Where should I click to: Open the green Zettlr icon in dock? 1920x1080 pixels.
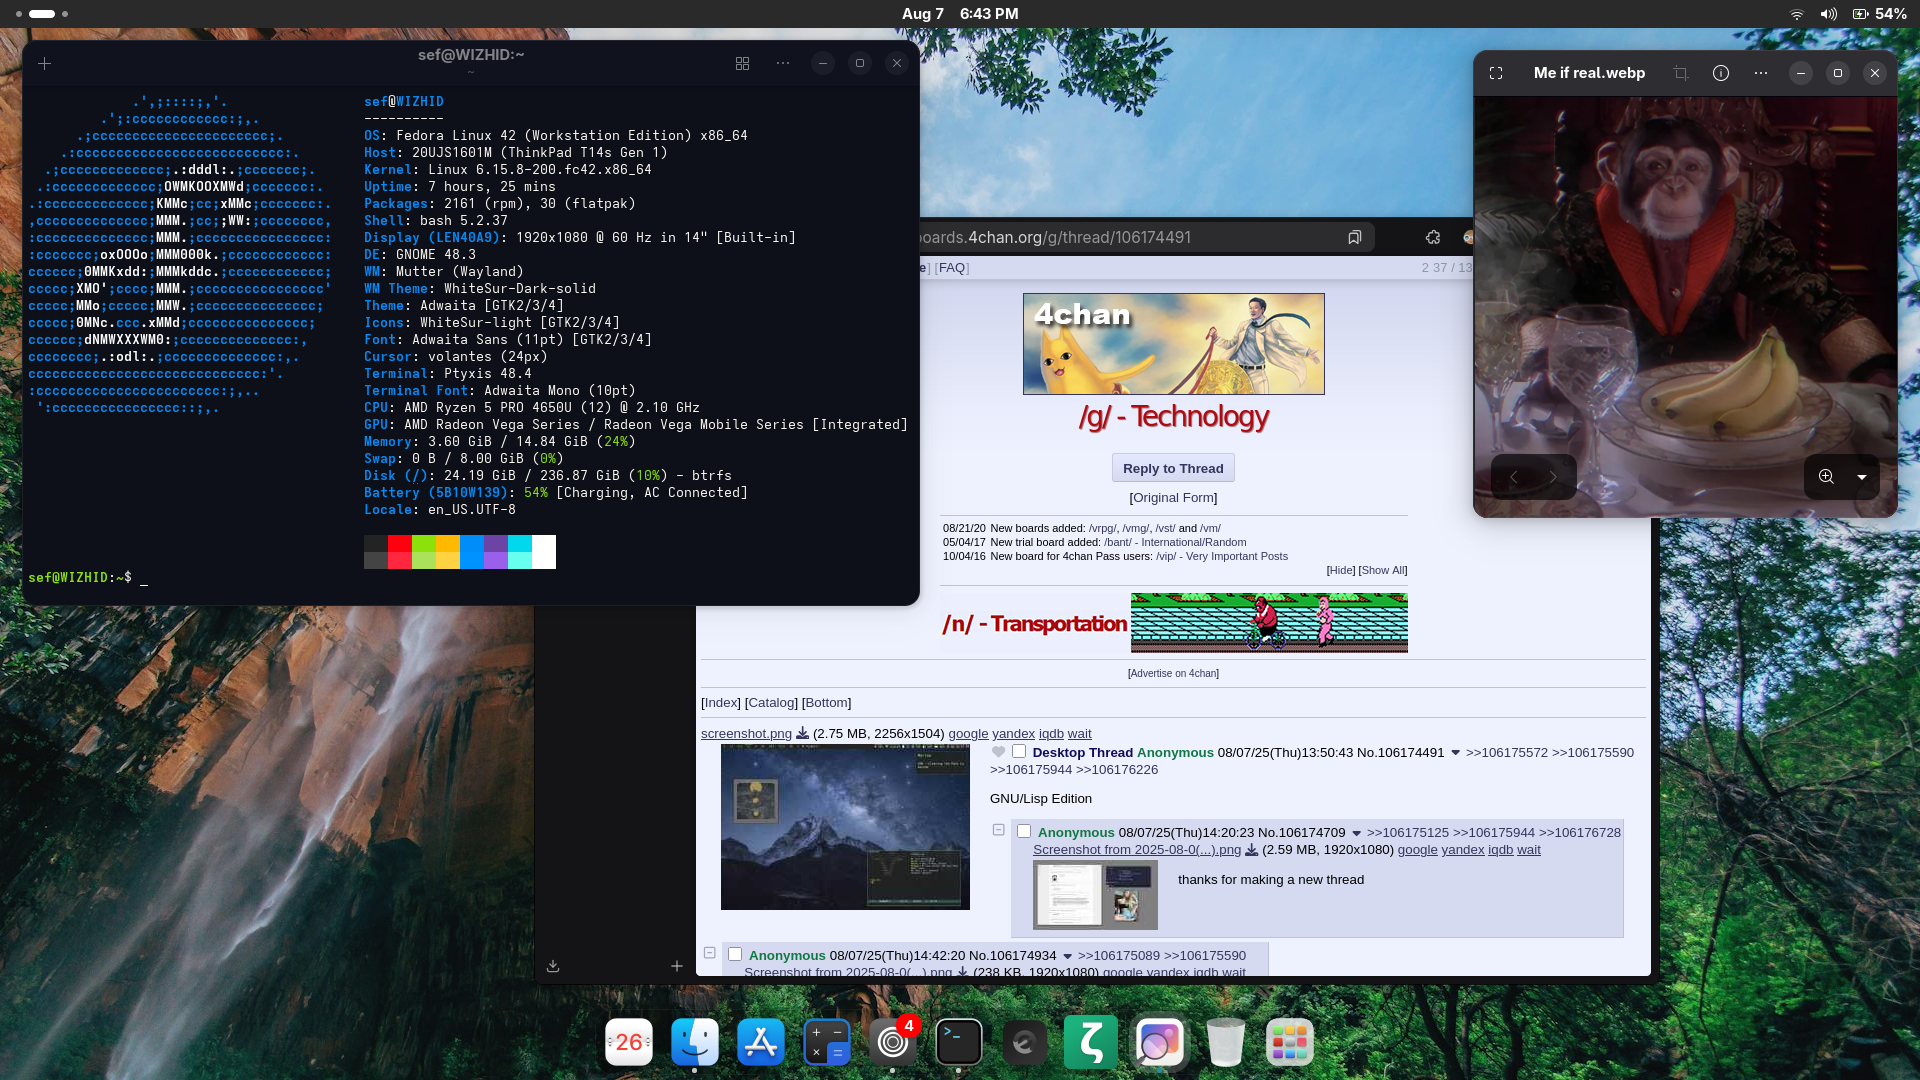tap(1091, 1043)
